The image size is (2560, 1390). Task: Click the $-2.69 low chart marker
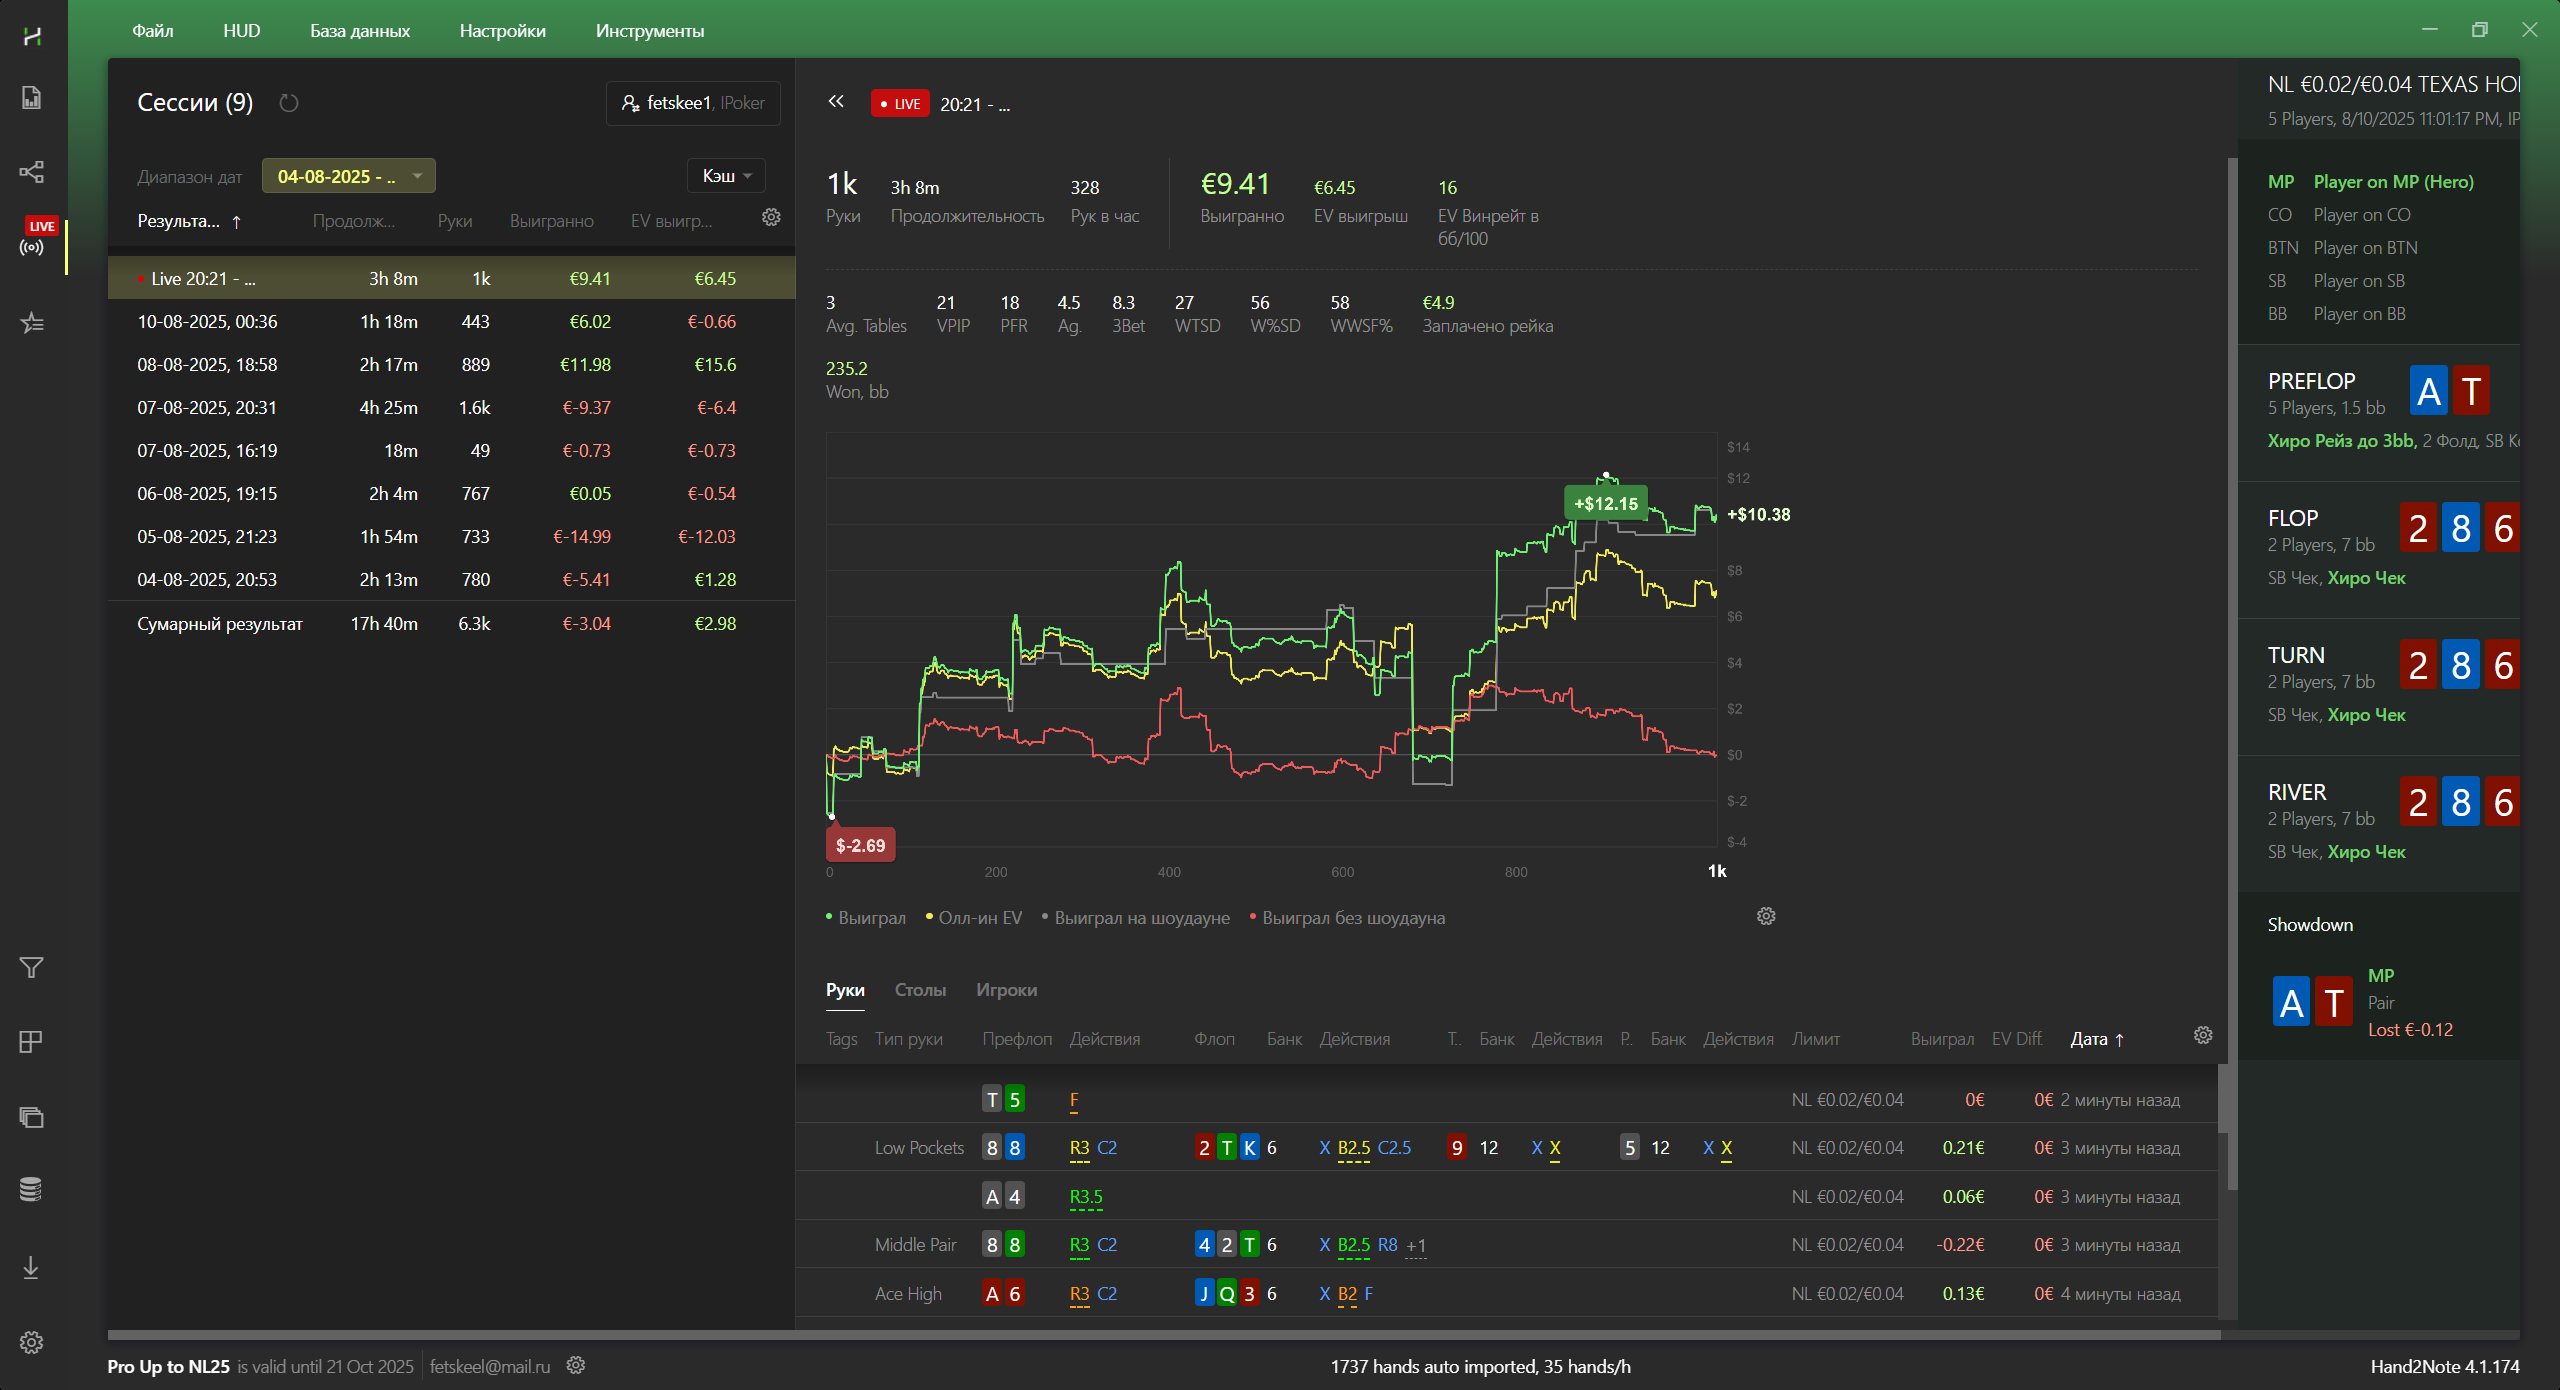[x=860, y=845]
